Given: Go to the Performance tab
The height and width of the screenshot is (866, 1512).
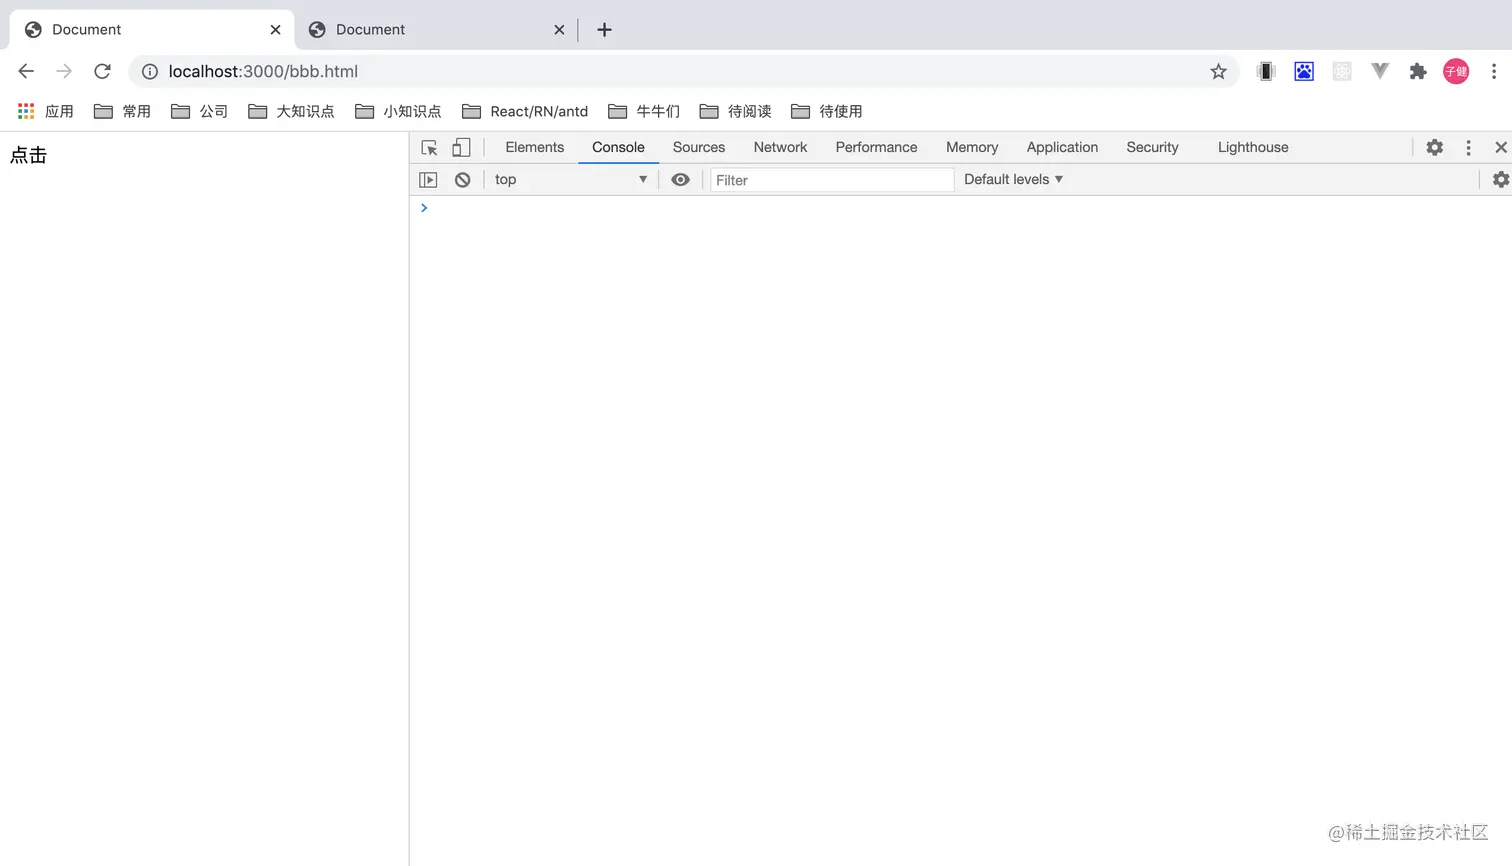Looking at the screenshot, I should [x=876, y=147].
